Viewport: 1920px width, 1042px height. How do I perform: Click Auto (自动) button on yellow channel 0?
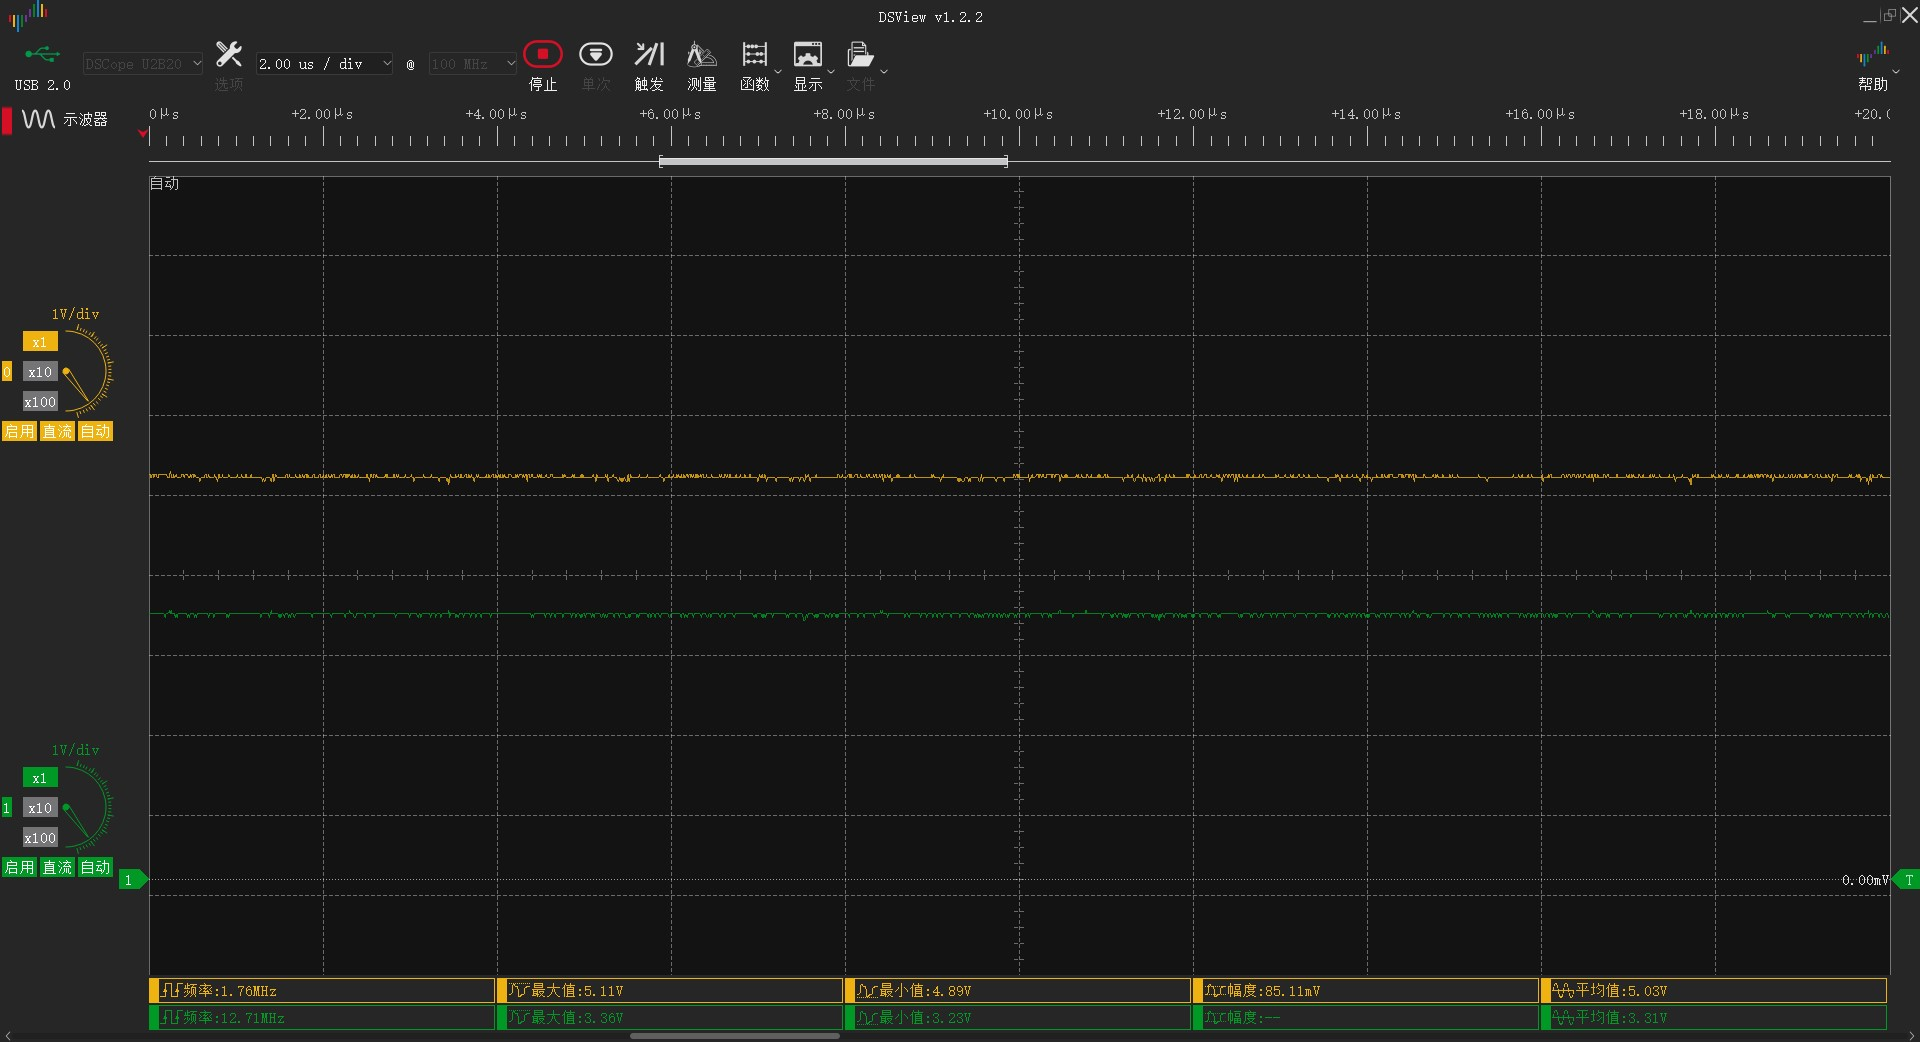point(95,431)
